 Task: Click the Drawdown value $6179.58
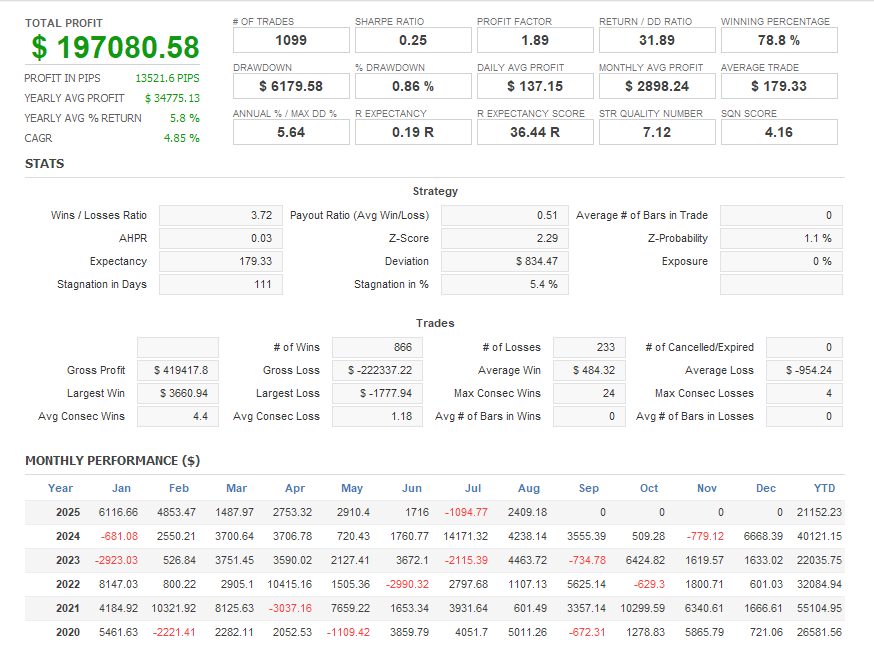[291, 86]
